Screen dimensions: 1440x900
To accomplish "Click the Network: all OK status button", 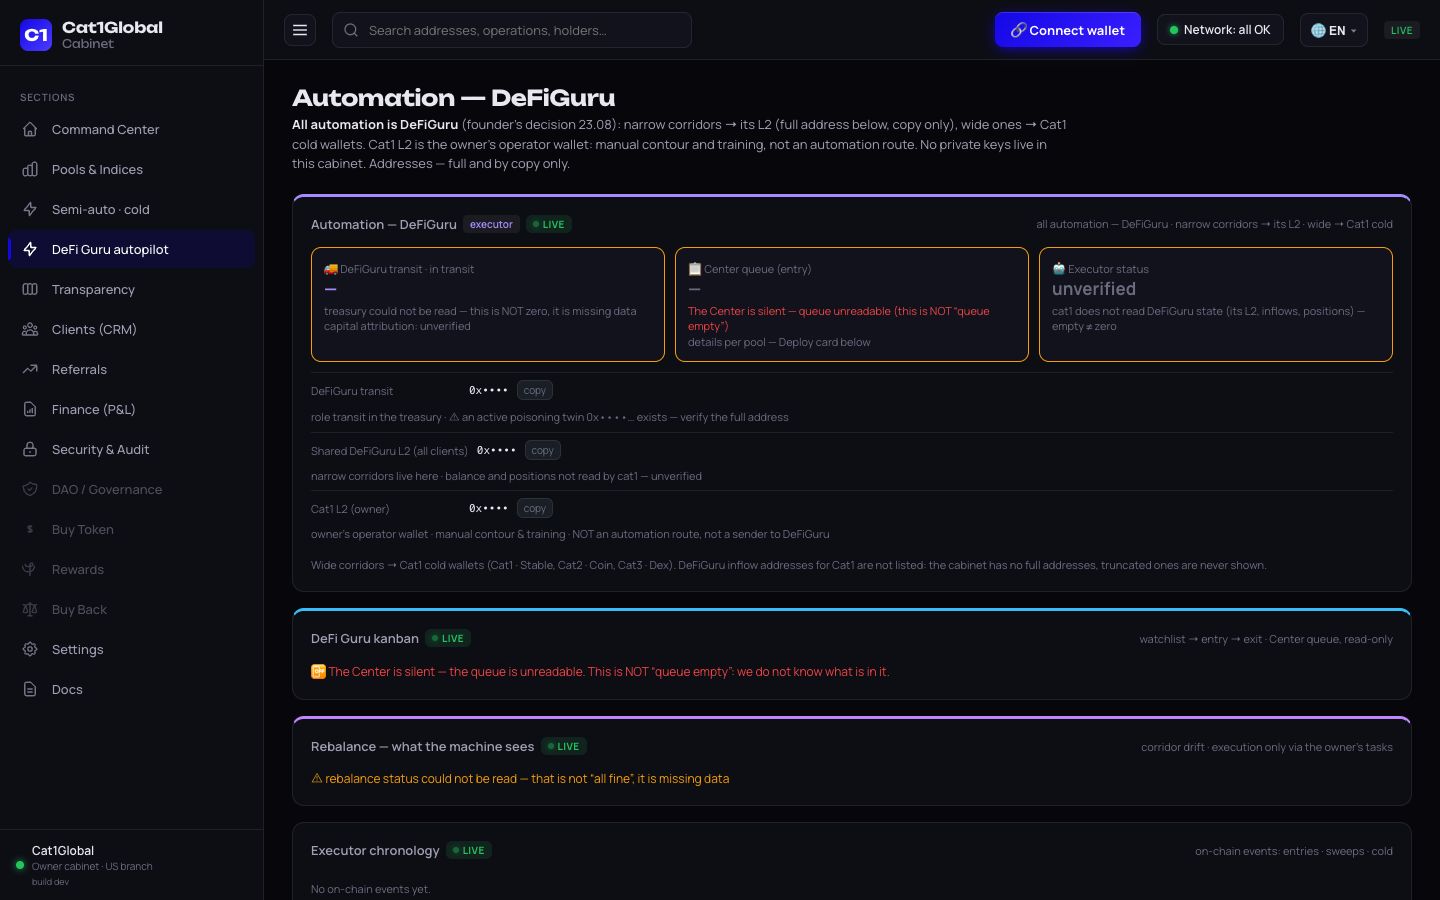I will (1220, 30).
